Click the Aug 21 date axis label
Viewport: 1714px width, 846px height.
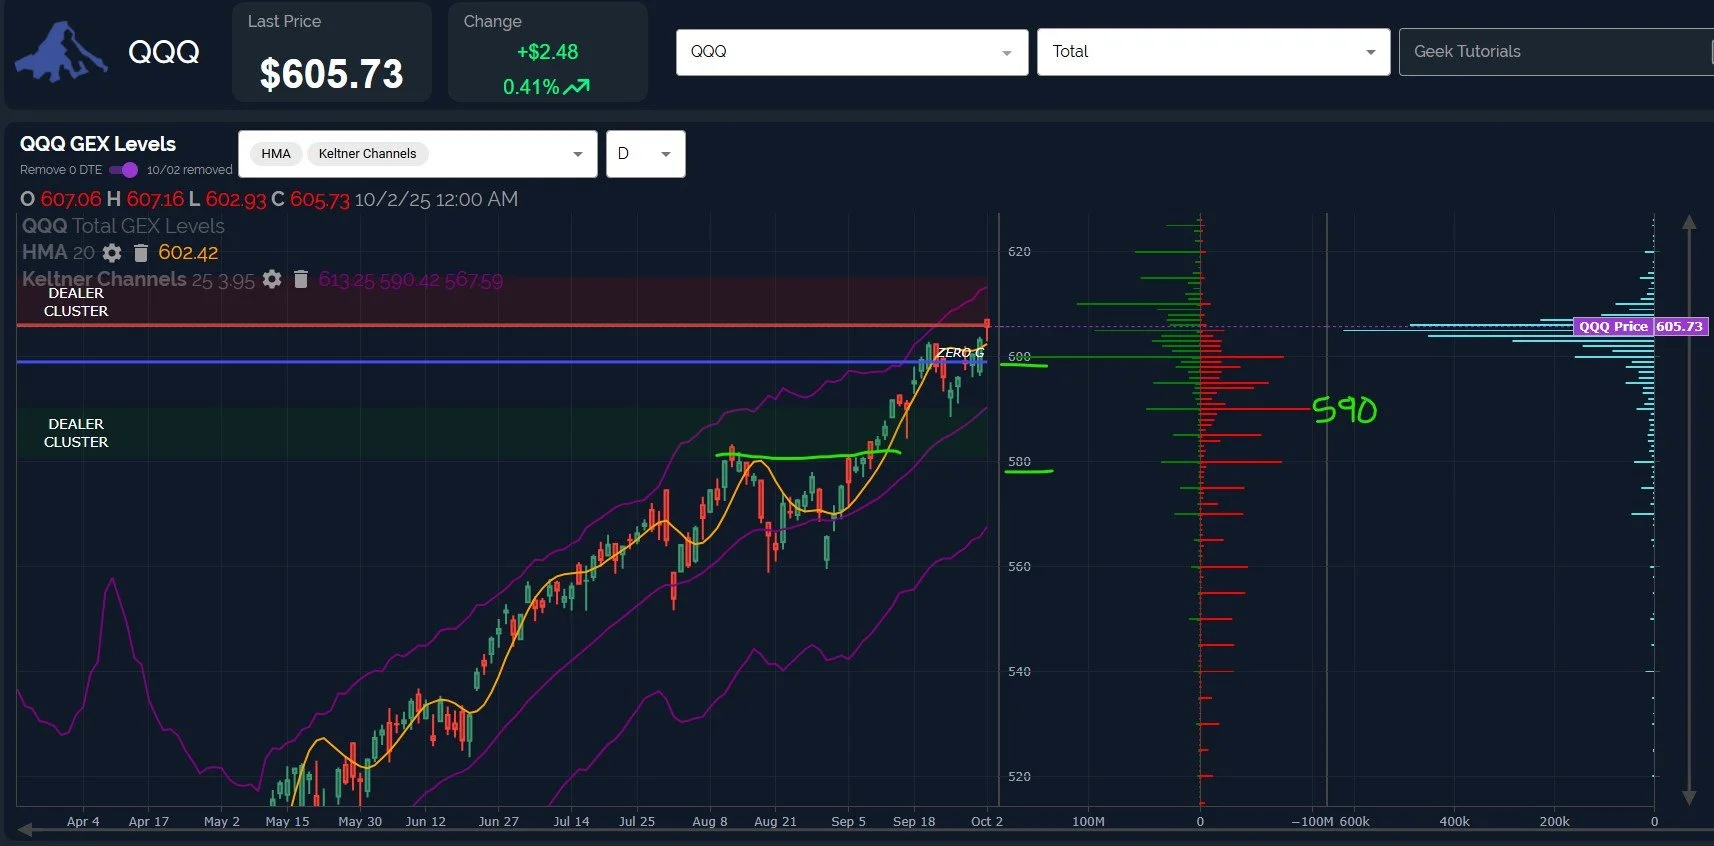point(775,822)
